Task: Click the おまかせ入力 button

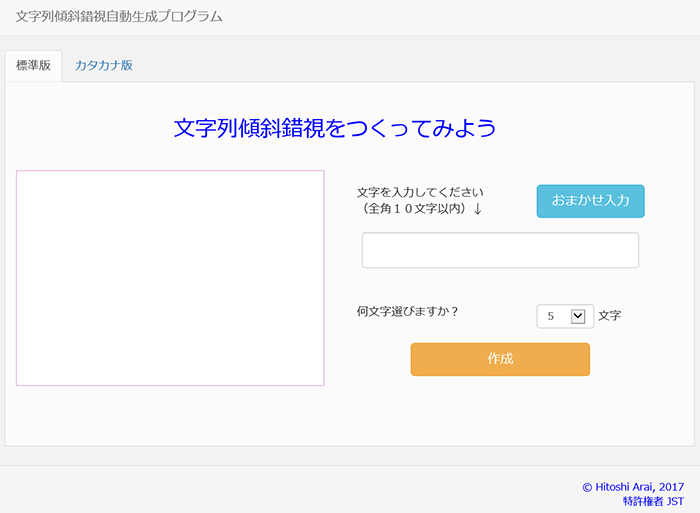Action: point(590,201)
